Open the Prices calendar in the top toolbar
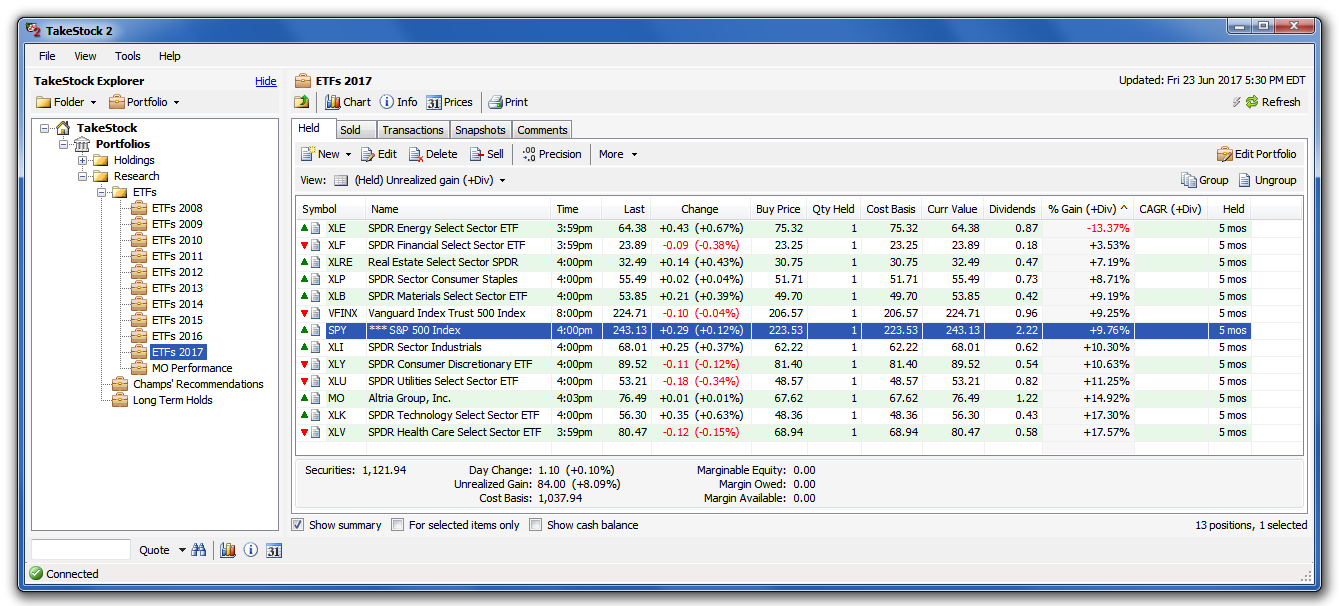The height and width of the screenshot is (606, 1339). pos(449,102)
